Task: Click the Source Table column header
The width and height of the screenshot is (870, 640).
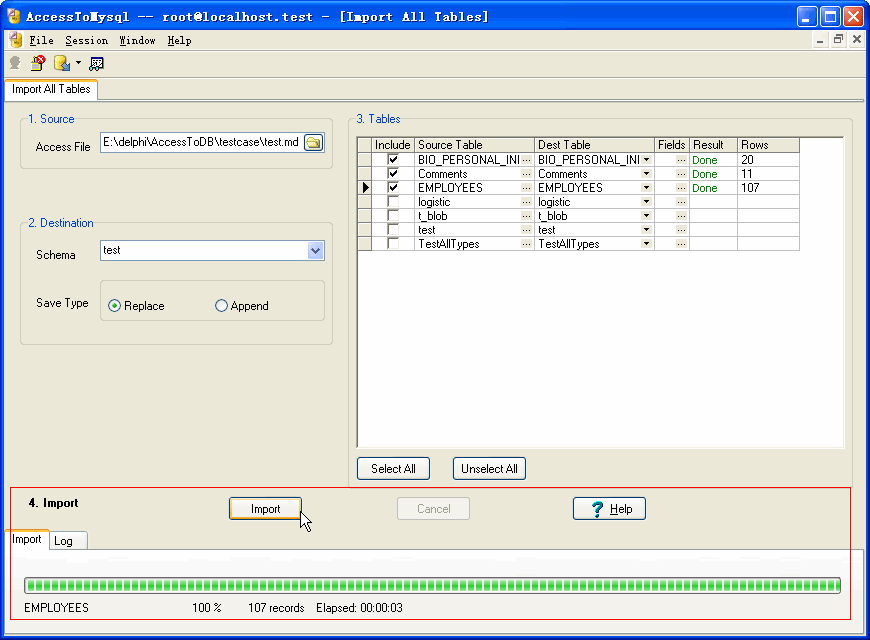Action: 474,145
